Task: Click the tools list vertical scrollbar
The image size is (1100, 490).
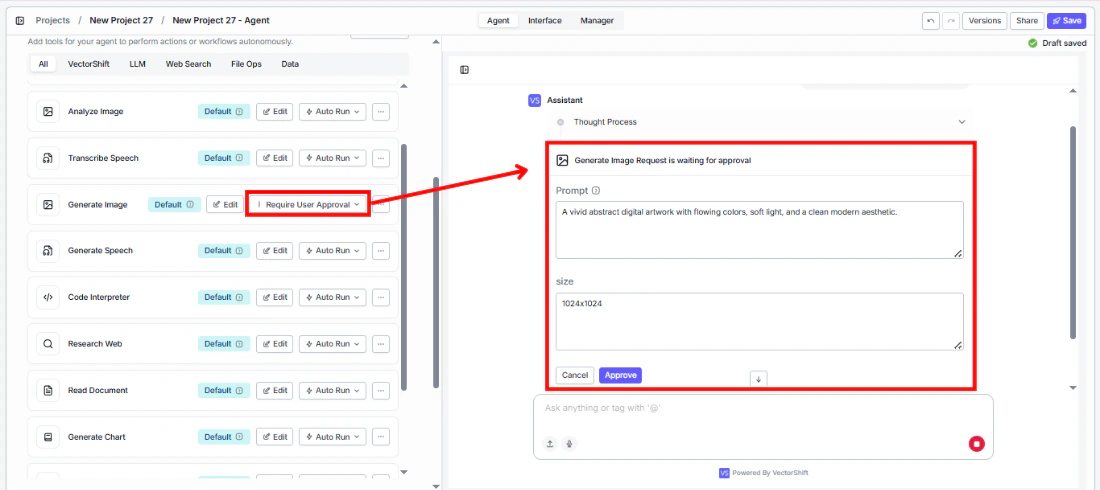Action: [403, 267]
